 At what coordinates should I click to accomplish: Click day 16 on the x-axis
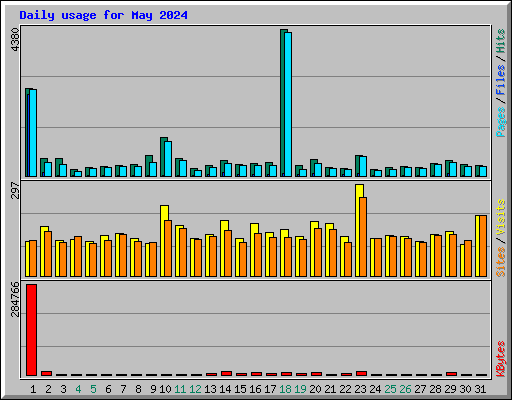click(x=255, y=389)
